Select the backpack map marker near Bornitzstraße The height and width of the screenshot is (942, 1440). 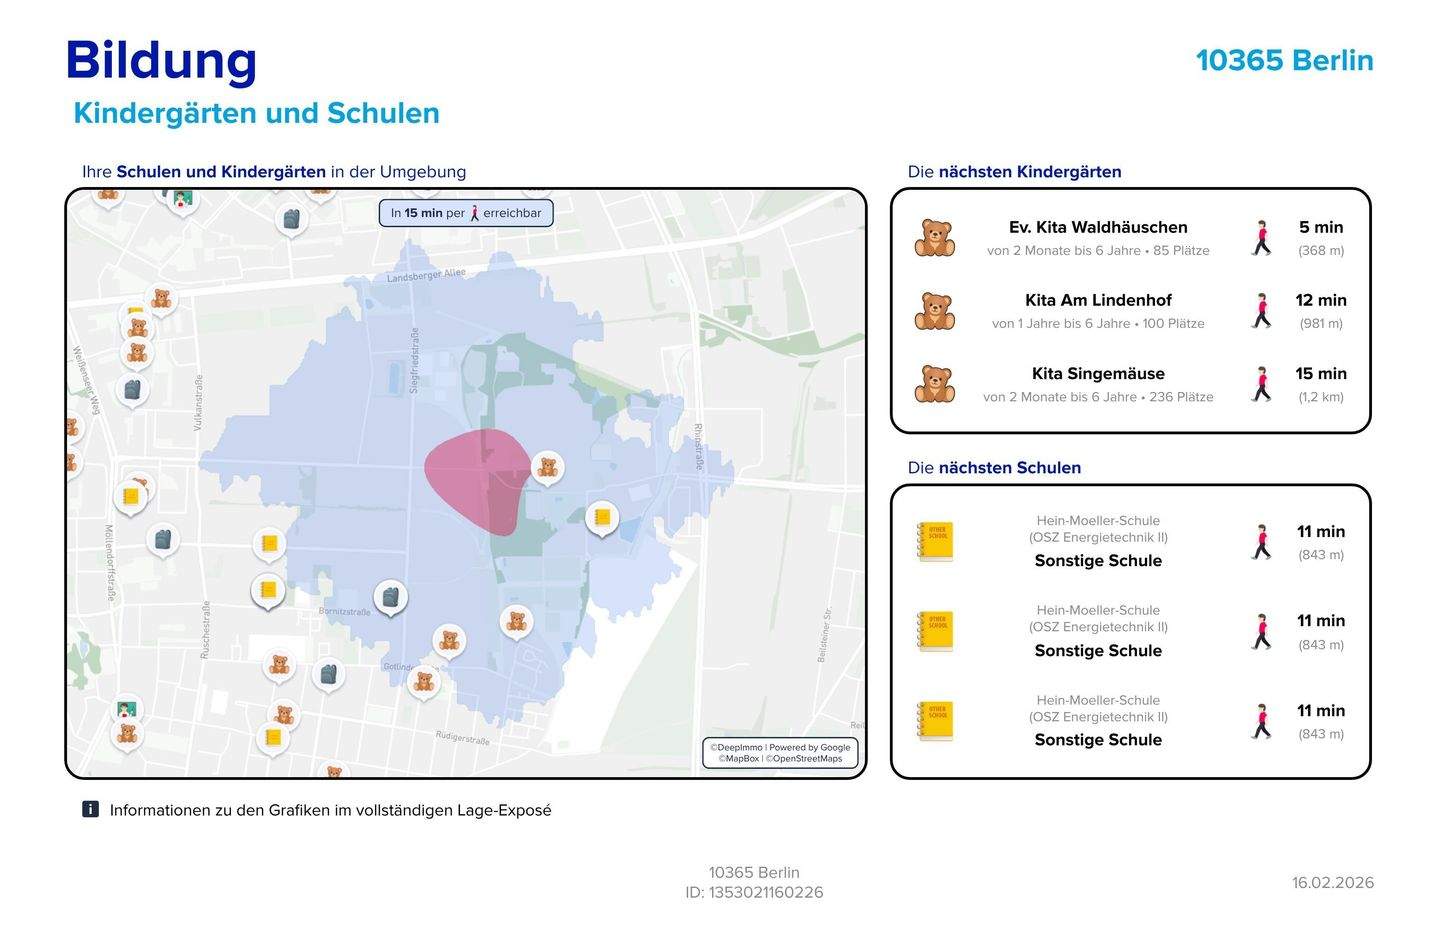click(x=390, y=596)
